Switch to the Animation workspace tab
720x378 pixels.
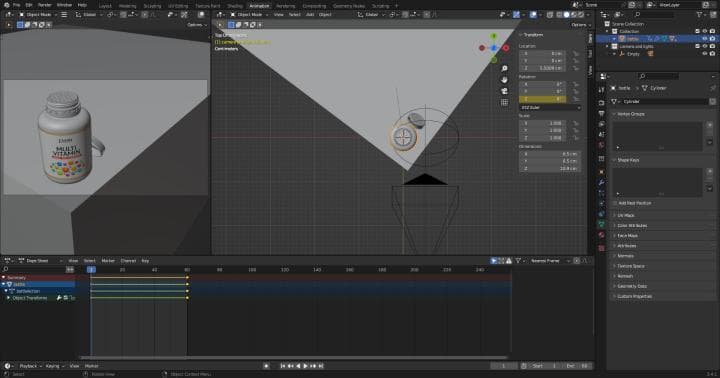point(259,6)
